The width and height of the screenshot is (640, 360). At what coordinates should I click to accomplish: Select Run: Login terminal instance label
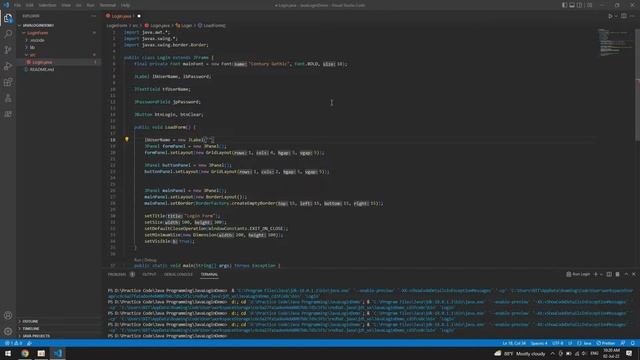578,274
